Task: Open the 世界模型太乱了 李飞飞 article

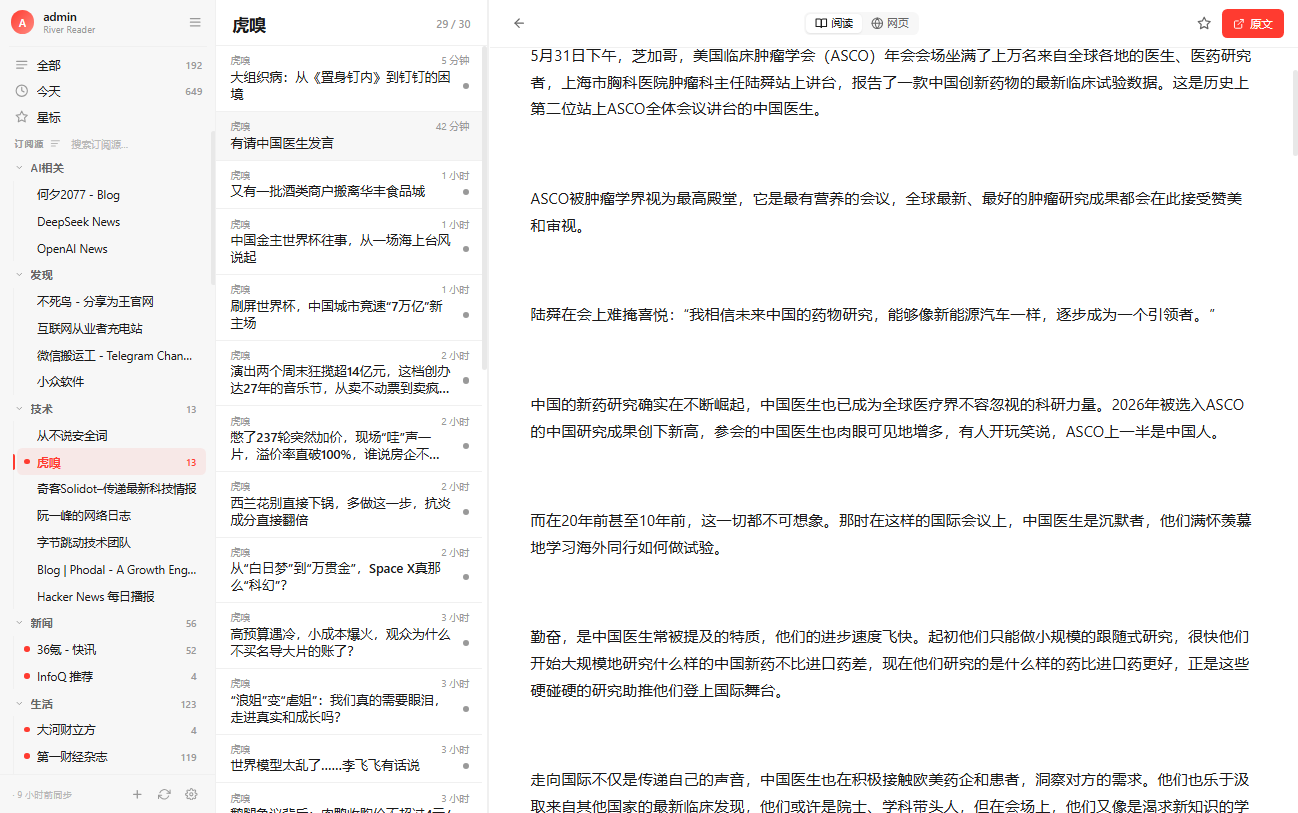Action: point(348,758)
